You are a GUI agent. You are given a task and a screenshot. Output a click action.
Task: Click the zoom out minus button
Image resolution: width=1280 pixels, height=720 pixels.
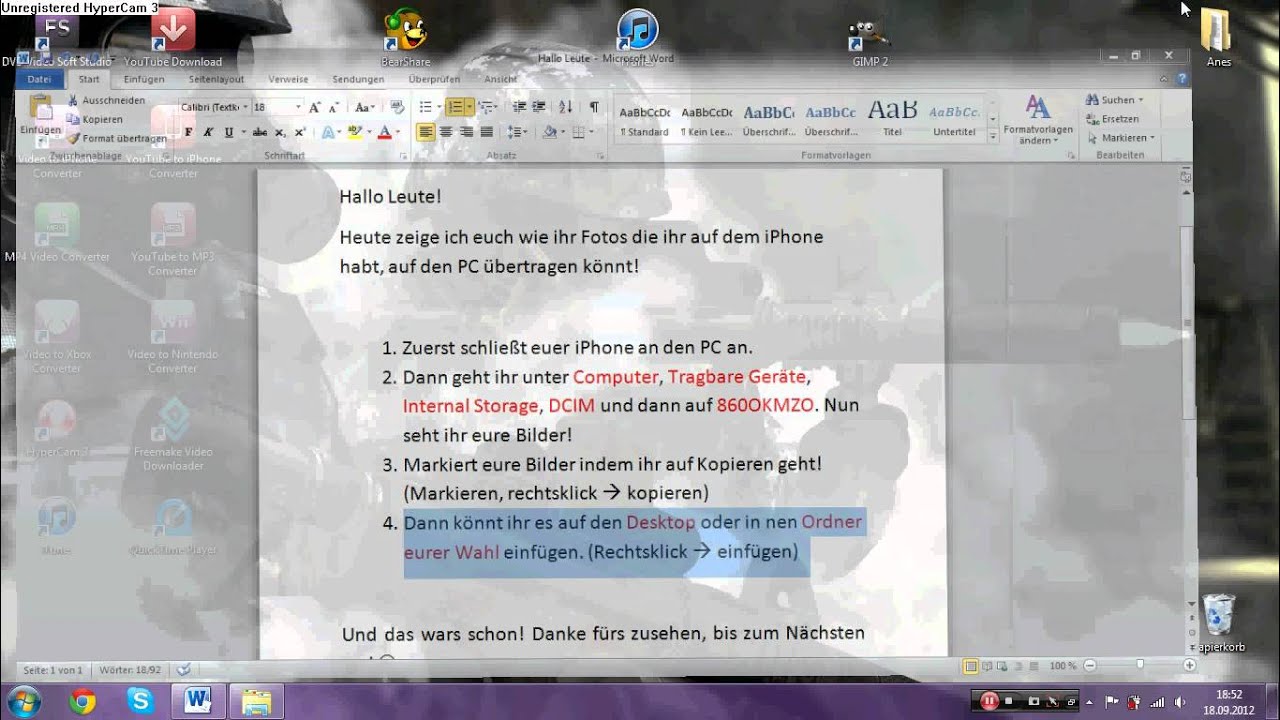point(1090,665)
